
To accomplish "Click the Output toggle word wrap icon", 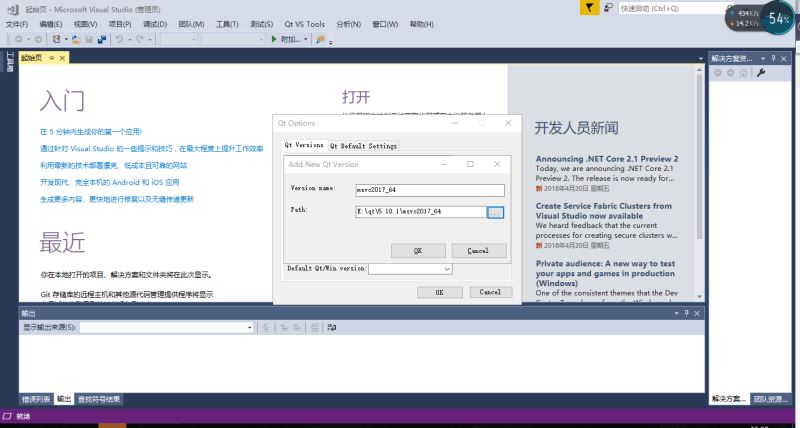I will [x=332, y=328].
